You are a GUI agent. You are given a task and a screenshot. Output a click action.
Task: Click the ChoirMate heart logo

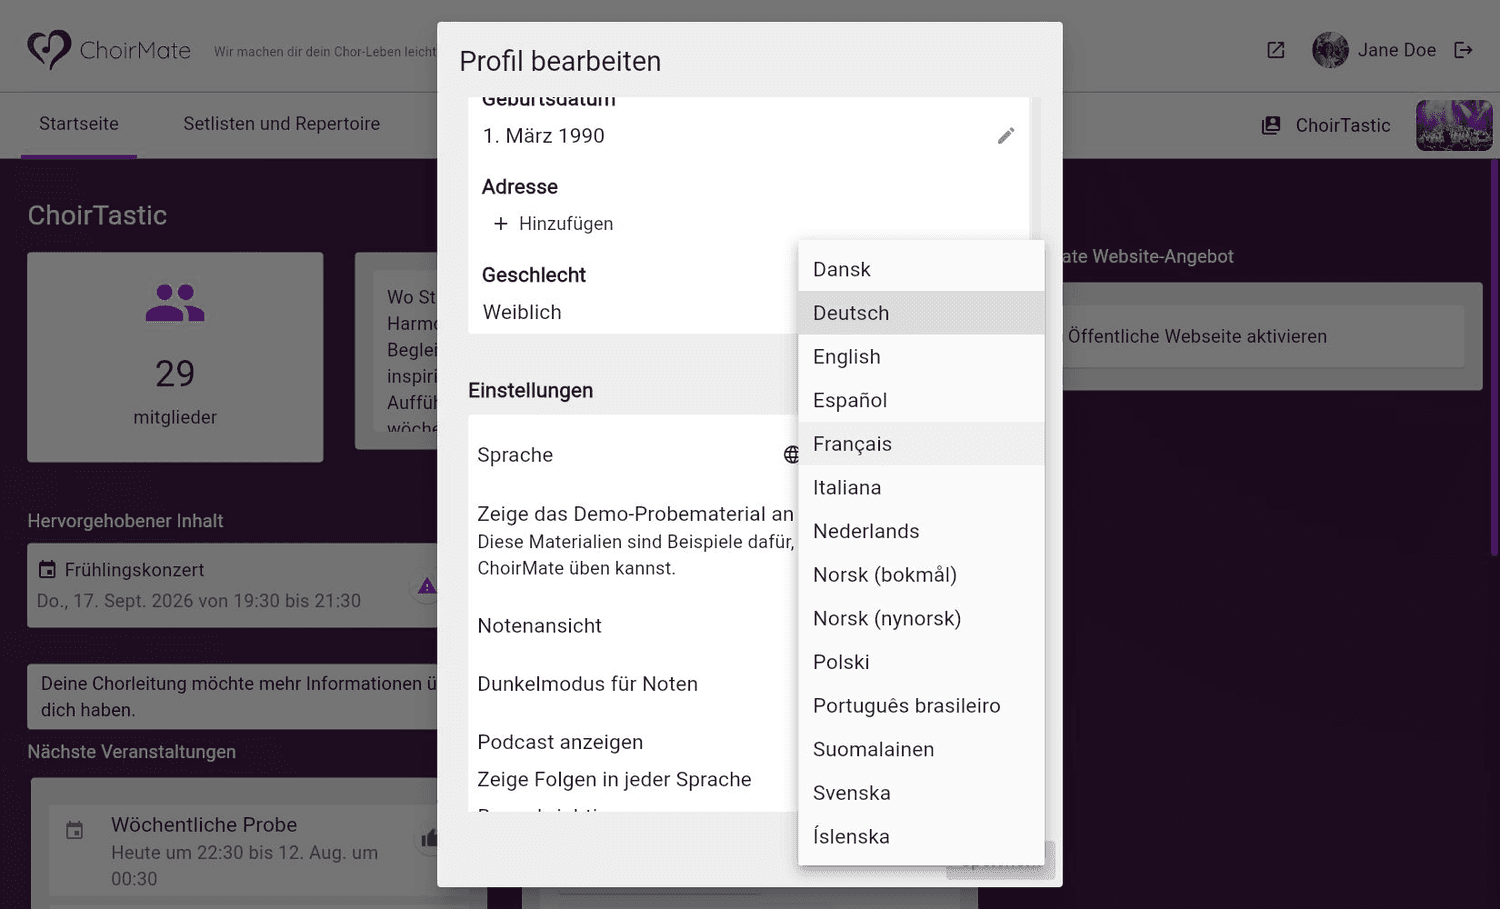[49, 49]
